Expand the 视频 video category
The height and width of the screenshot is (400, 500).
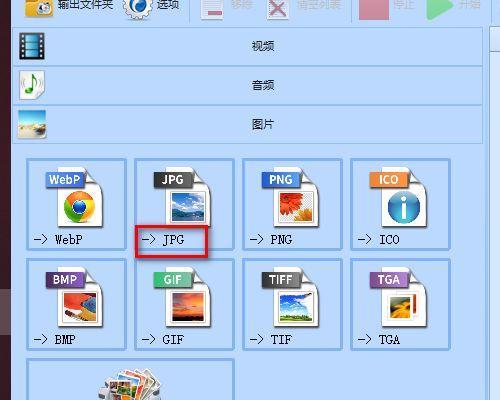(x=248, y=46)
